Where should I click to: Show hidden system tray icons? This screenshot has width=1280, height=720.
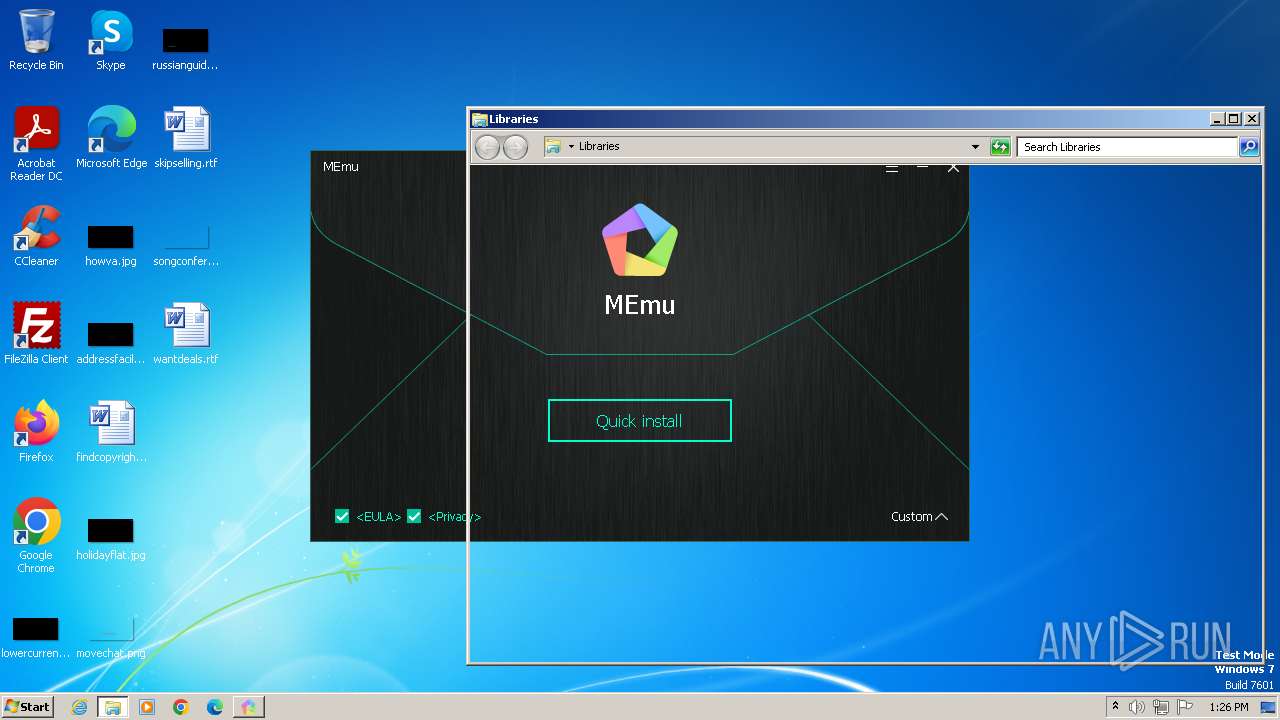coord(1115,707)
